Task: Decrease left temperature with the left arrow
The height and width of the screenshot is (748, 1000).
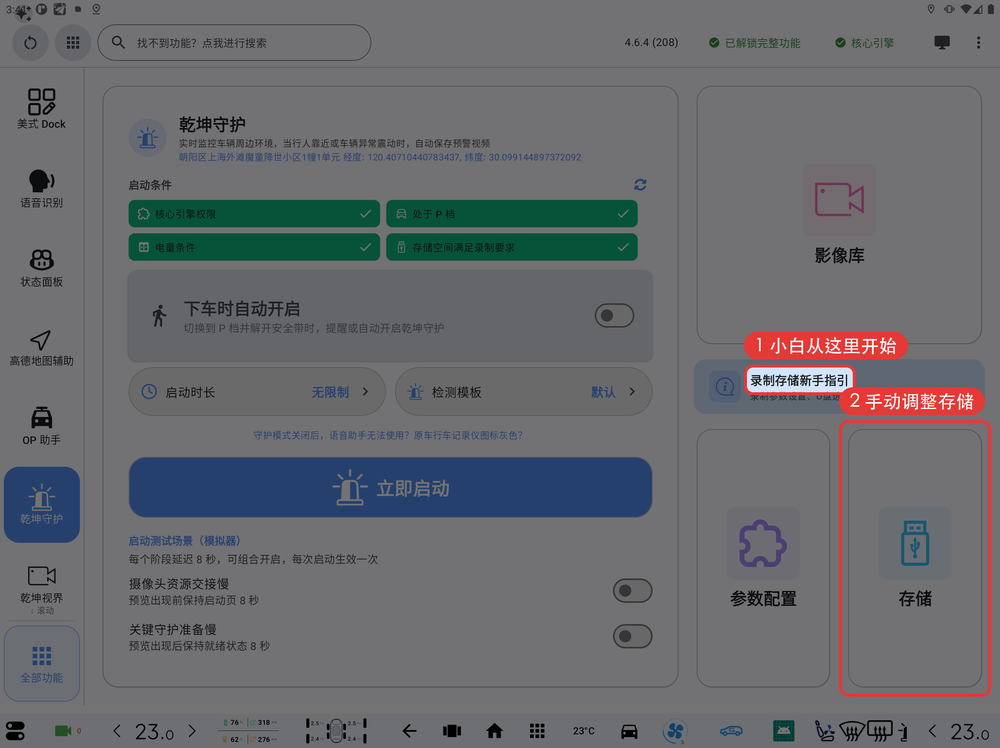Action: [x=117, y=731]
